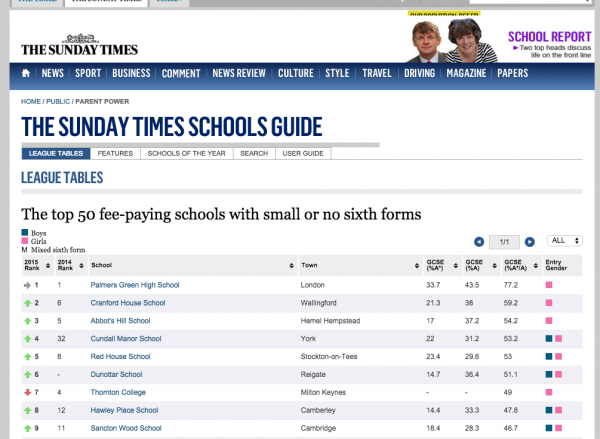Click HOME breadcrumb link
This screenshot has height=439, width=600.
(x=31, y=101)
